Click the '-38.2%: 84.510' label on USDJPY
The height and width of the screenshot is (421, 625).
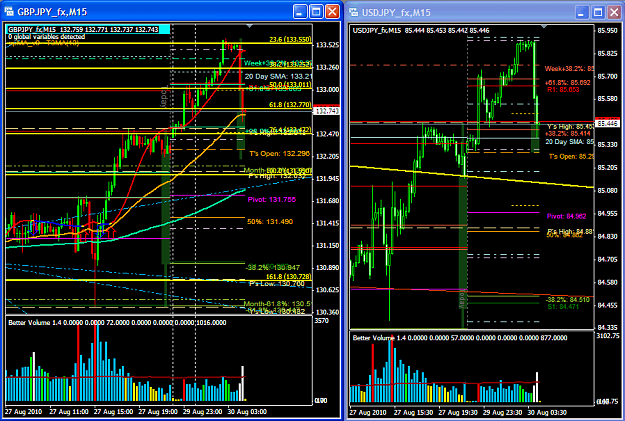tap(567, 299)
